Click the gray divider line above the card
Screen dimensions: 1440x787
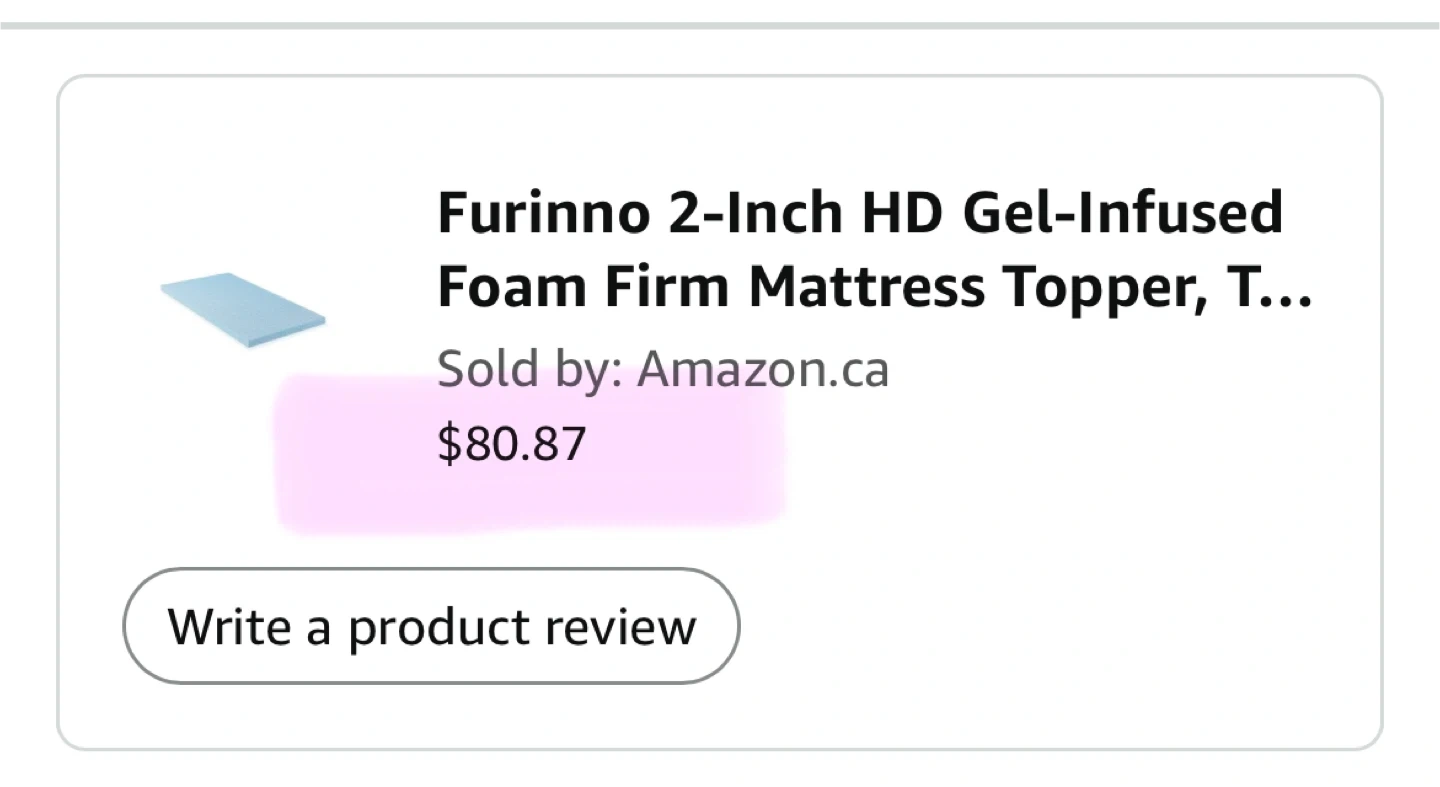tap(720, 26)
